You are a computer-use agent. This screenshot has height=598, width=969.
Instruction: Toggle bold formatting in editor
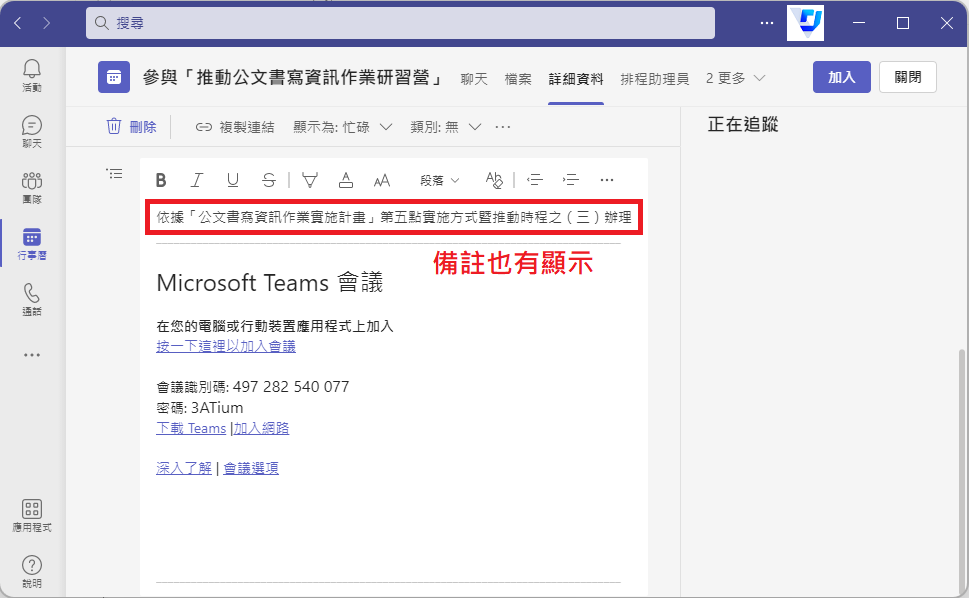pos(161,180)
